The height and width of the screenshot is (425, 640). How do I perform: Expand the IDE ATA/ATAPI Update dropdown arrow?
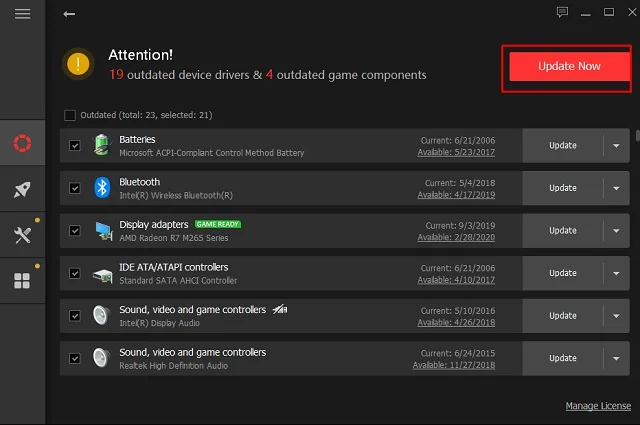(x=616, y=273)
